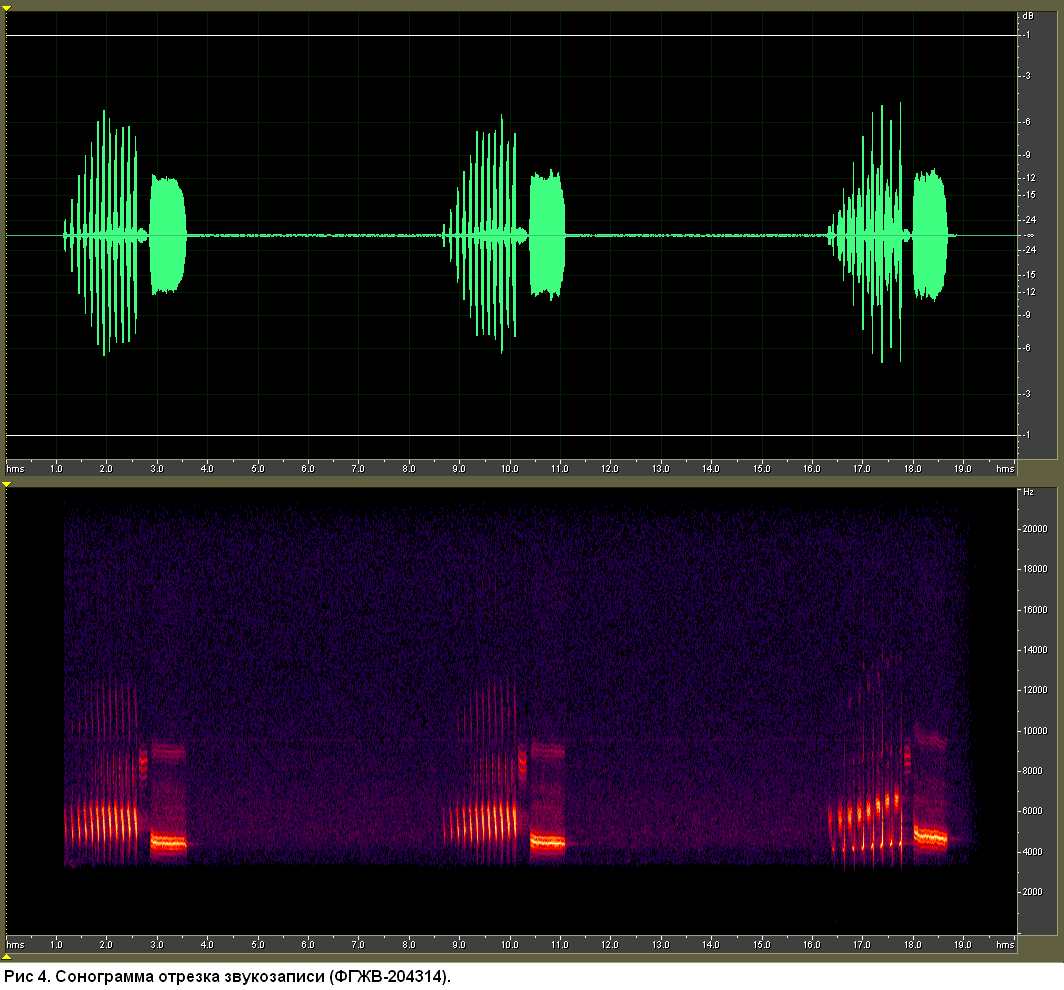Click the 10000 value on the frequency scale
This screenshot has width=1064, height=990.
coord(1035,731)
